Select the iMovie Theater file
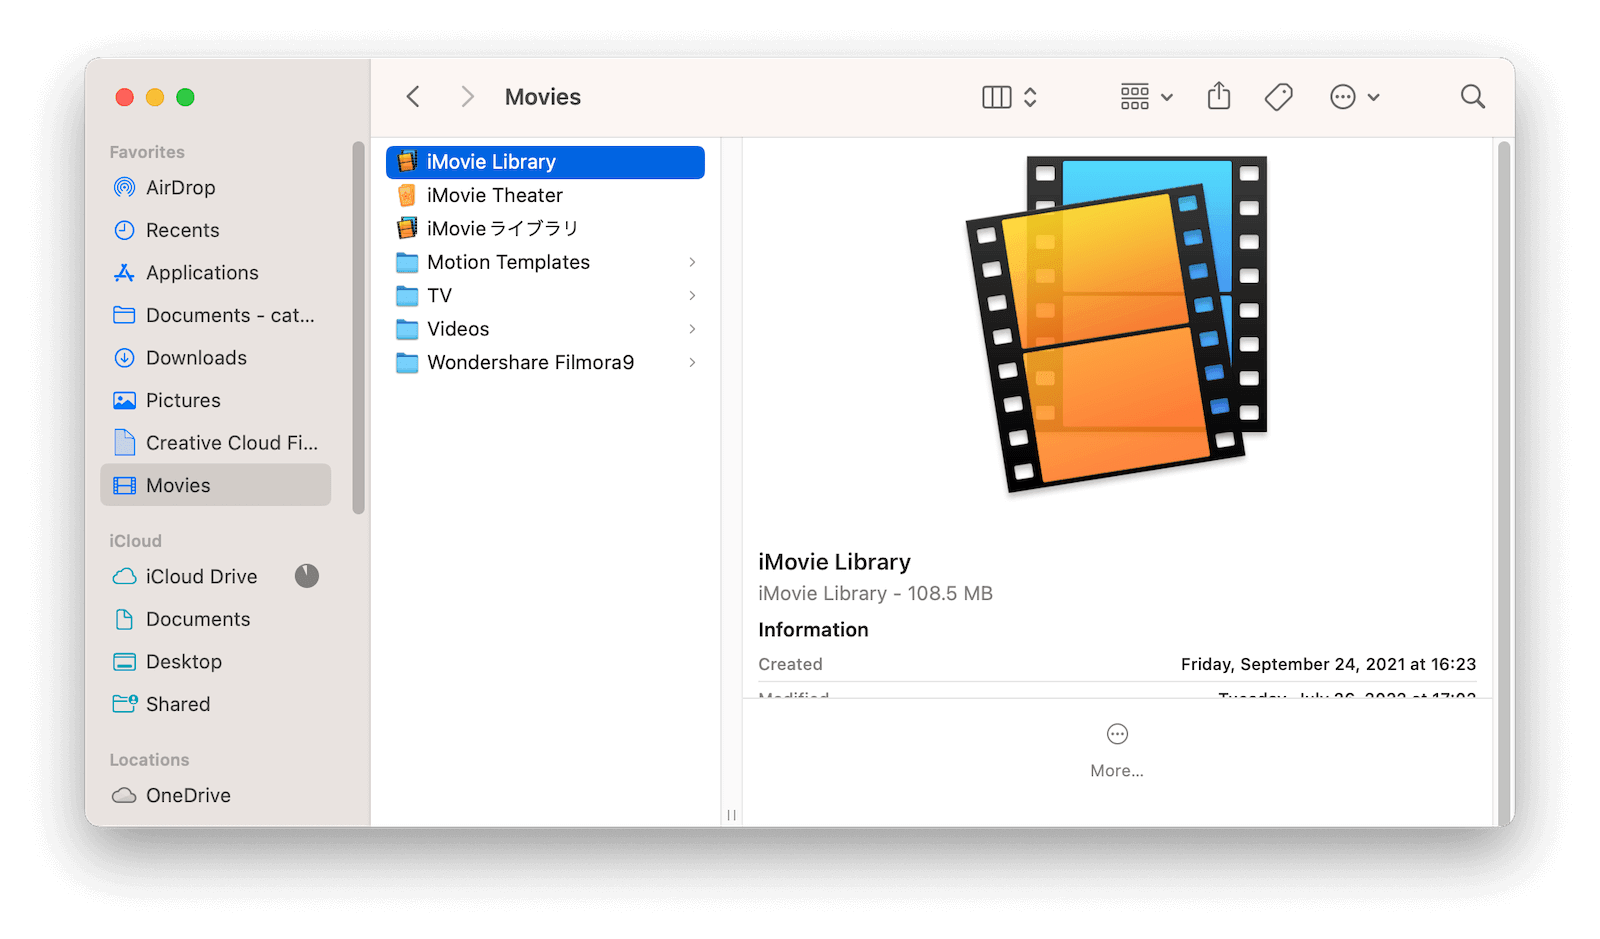Screen dimensions: 1600x939 pyautogui.click(x=545, y=195)
